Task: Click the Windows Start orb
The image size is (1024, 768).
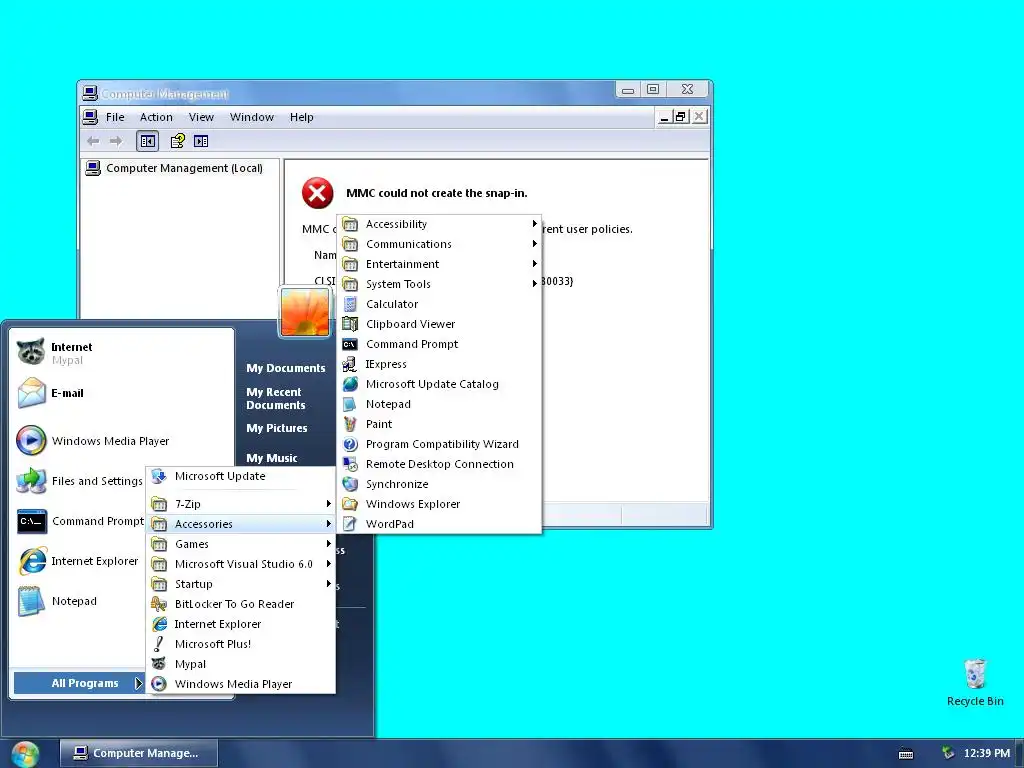Action: (x=24, y=754)
